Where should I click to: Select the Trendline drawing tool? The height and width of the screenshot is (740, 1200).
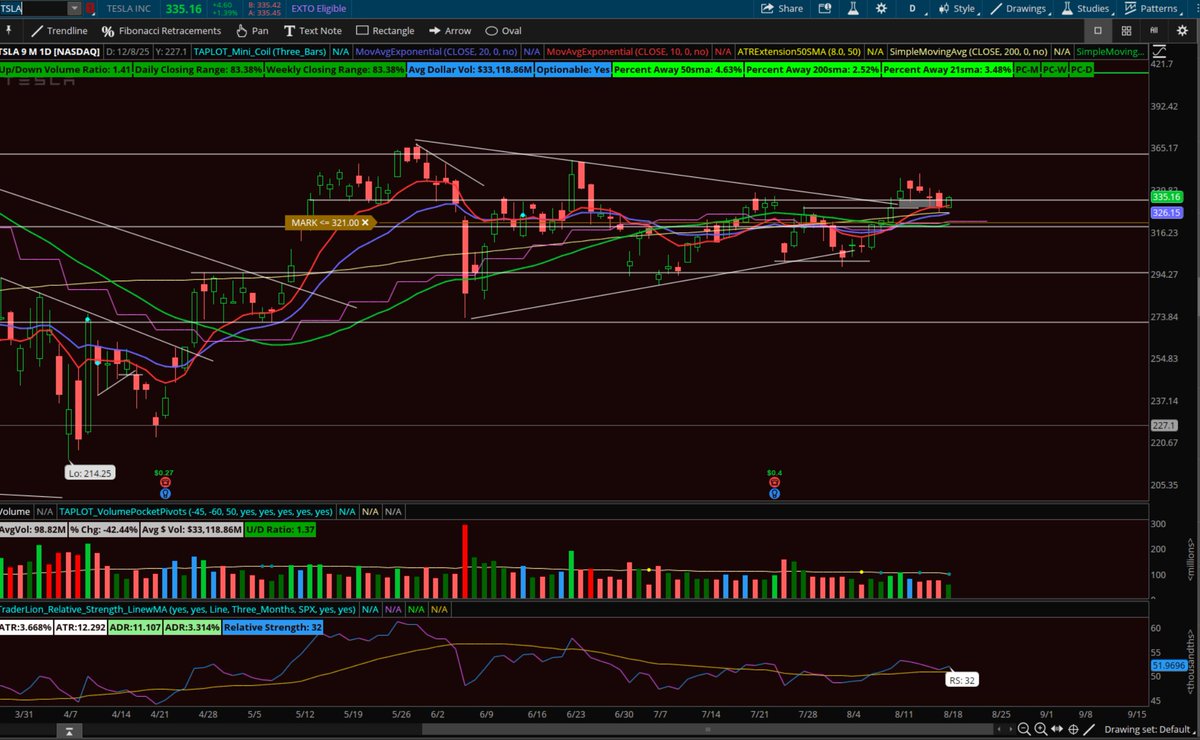coord(58,31)
